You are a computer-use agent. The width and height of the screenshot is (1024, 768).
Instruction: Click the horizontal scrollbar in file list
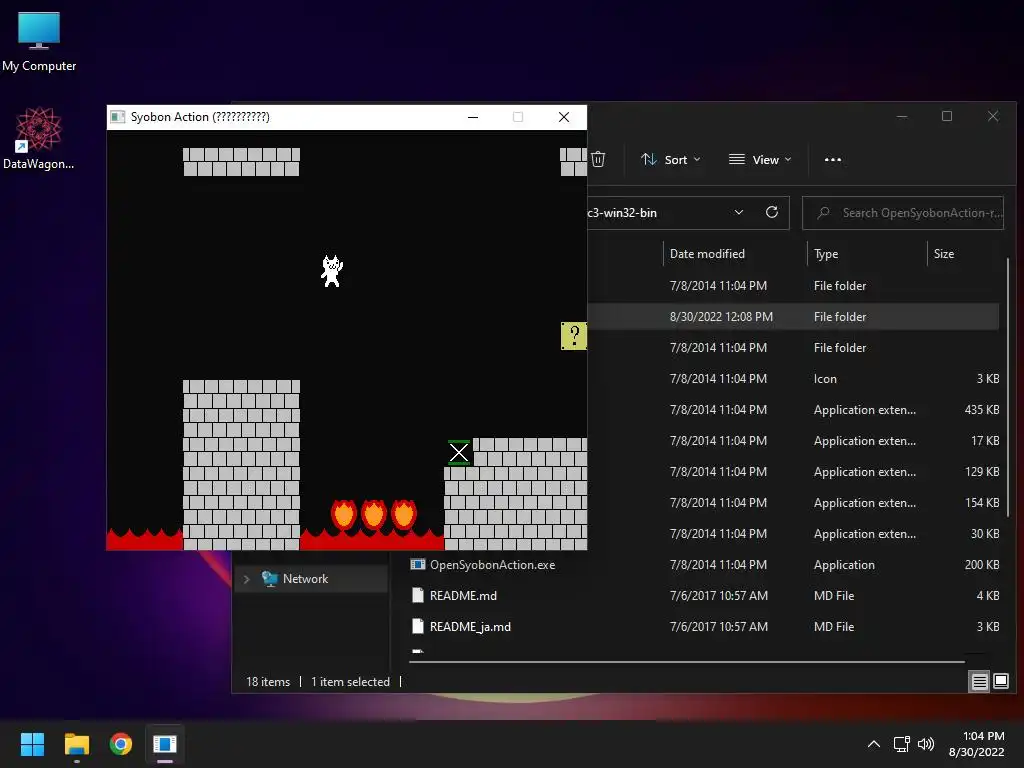pyautogui.click(x=687, y=662)
